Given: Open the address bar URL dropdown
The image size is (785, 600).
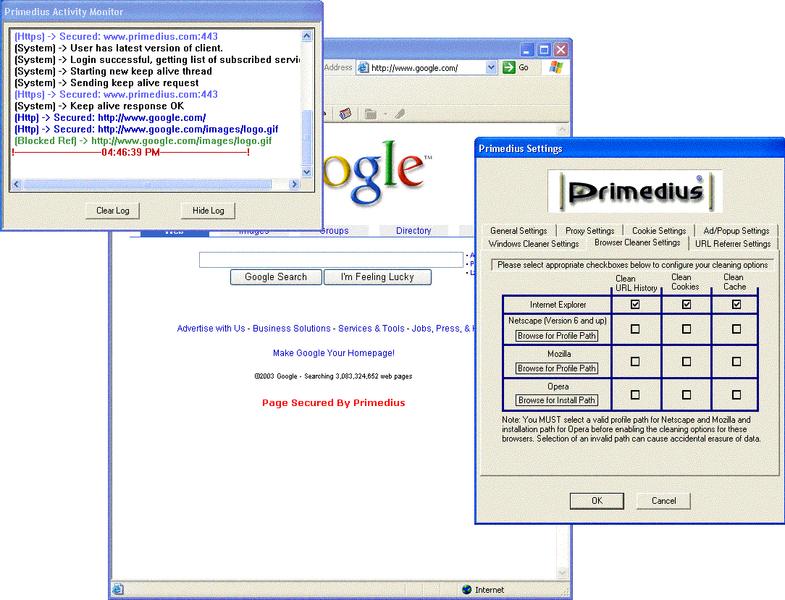Looking at the screenshot, I should point(491,68).
